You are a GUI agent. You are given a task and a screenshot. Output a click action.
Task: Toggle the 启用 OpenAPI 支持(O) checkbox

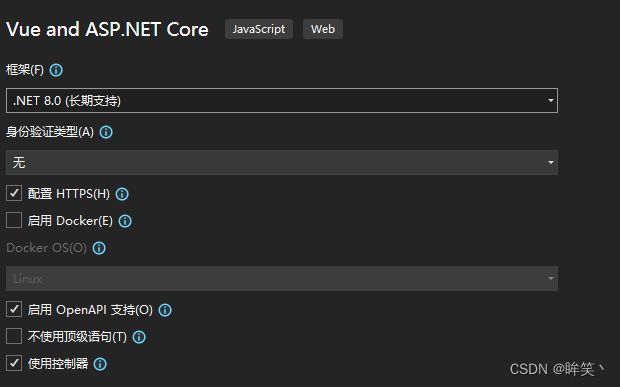point(14,309)
